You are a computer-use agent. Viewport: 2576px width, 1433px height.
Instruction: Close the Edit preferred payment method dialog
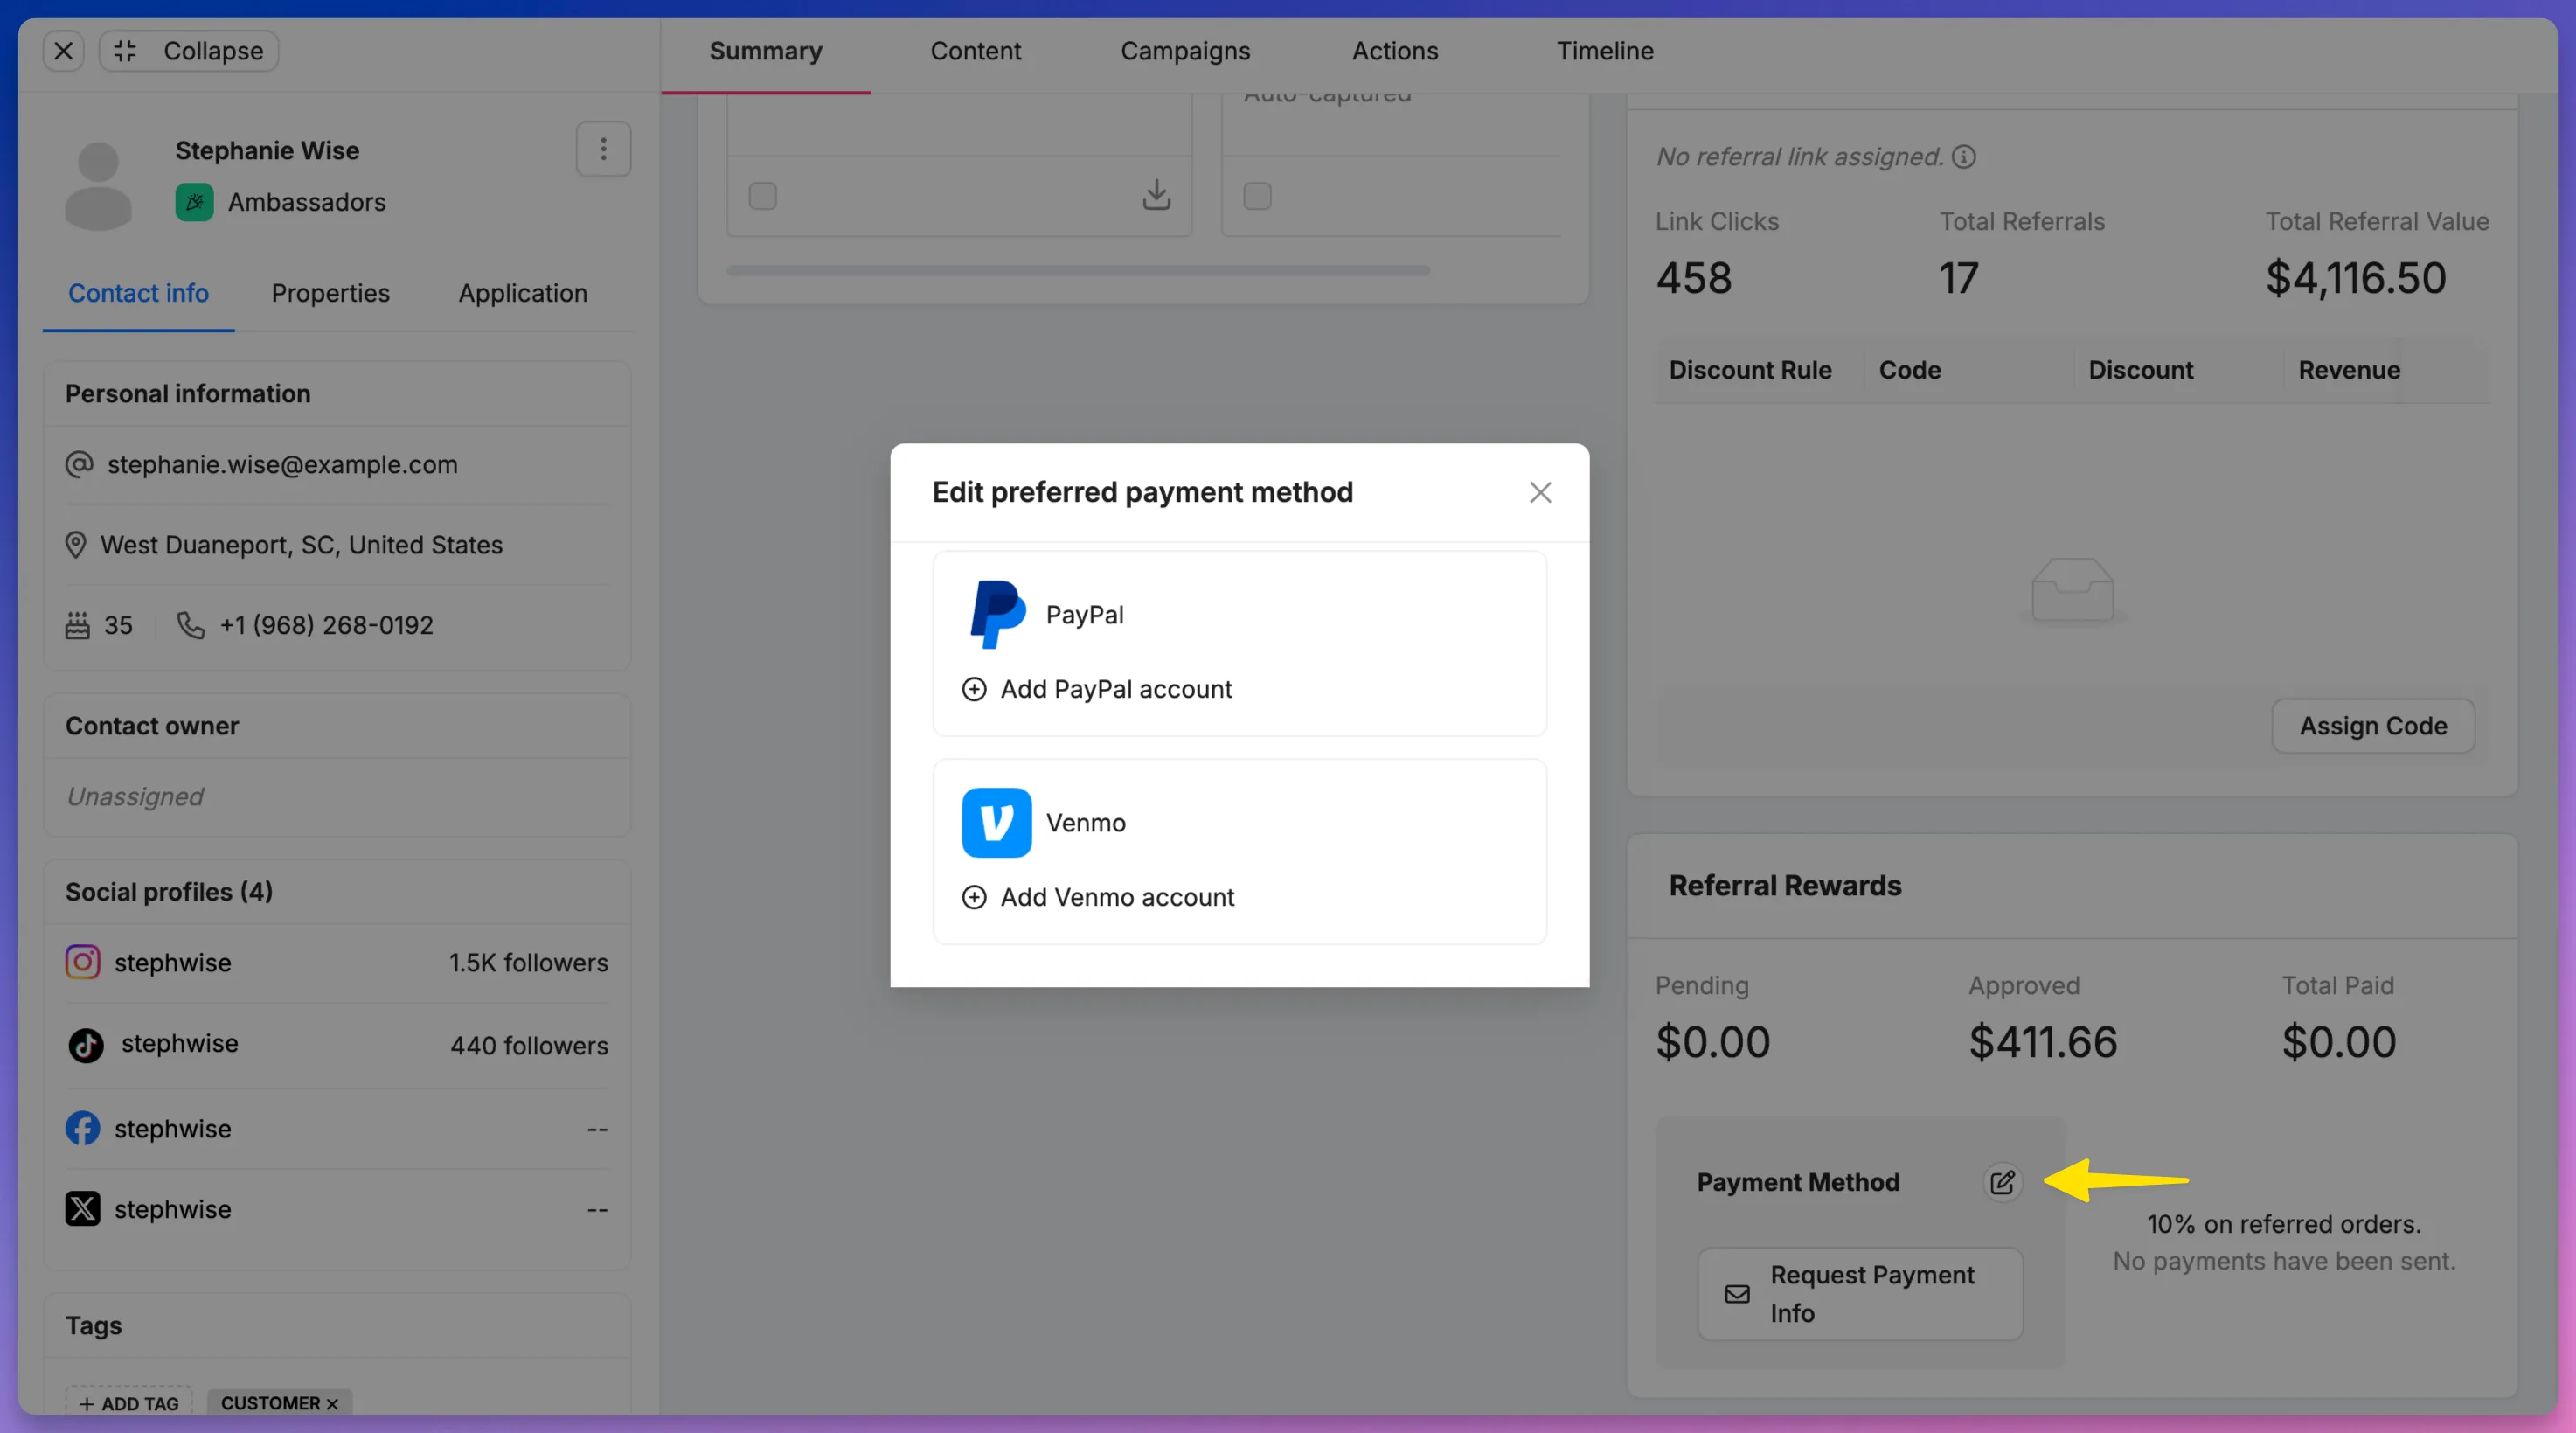click(x=1540, y=492)
